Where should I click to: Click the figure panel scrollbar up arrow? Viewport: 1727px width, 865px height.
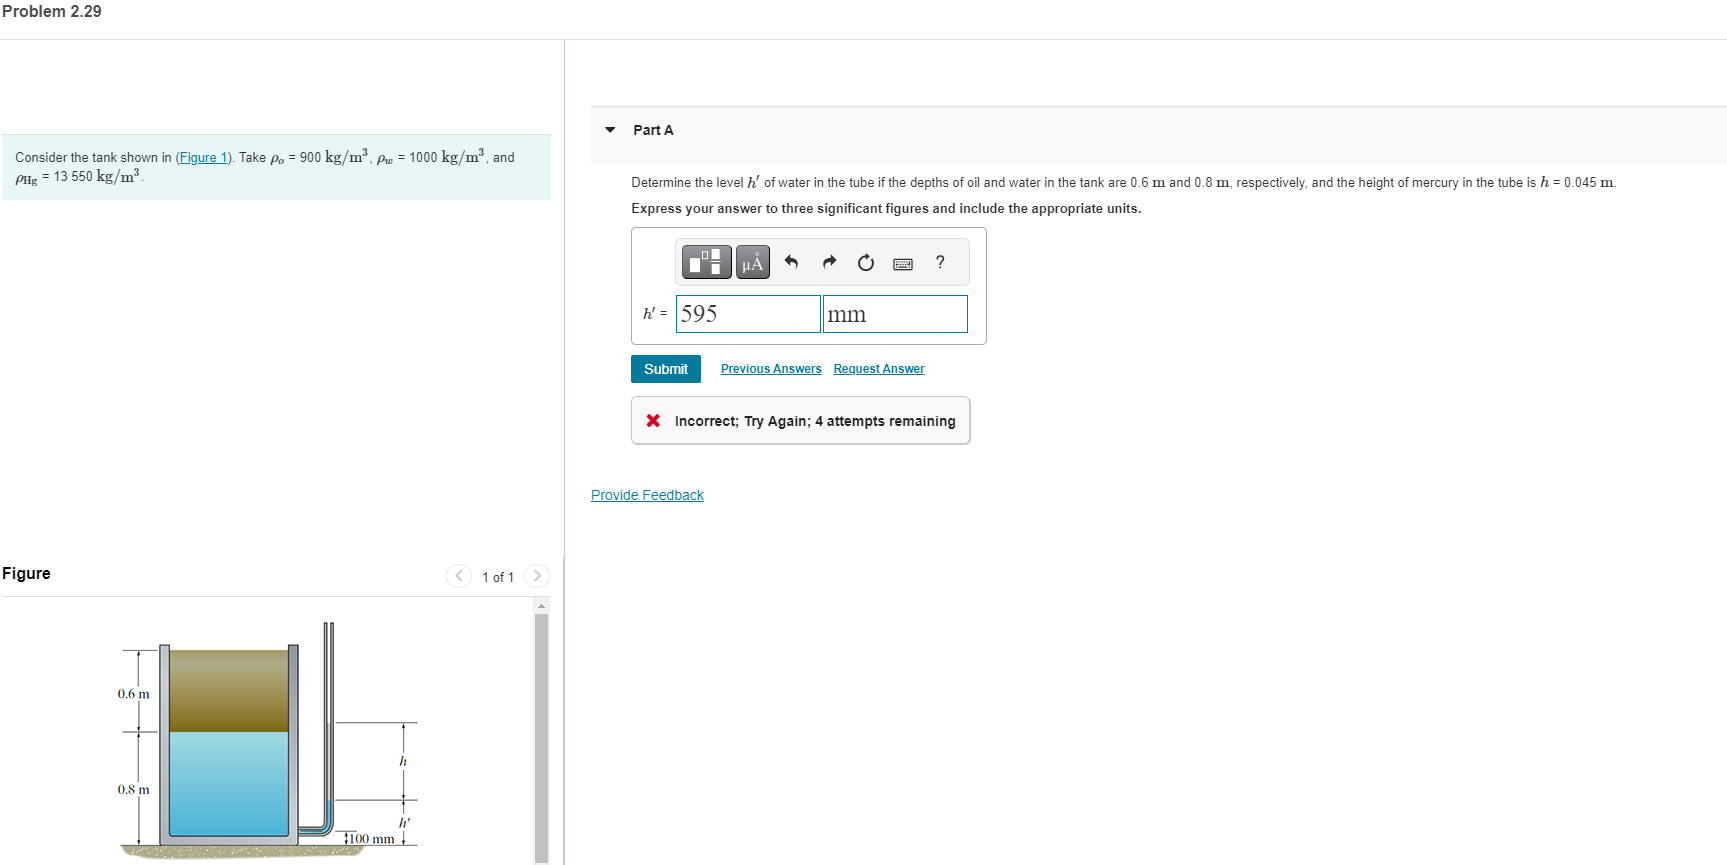tap(542, 606)
